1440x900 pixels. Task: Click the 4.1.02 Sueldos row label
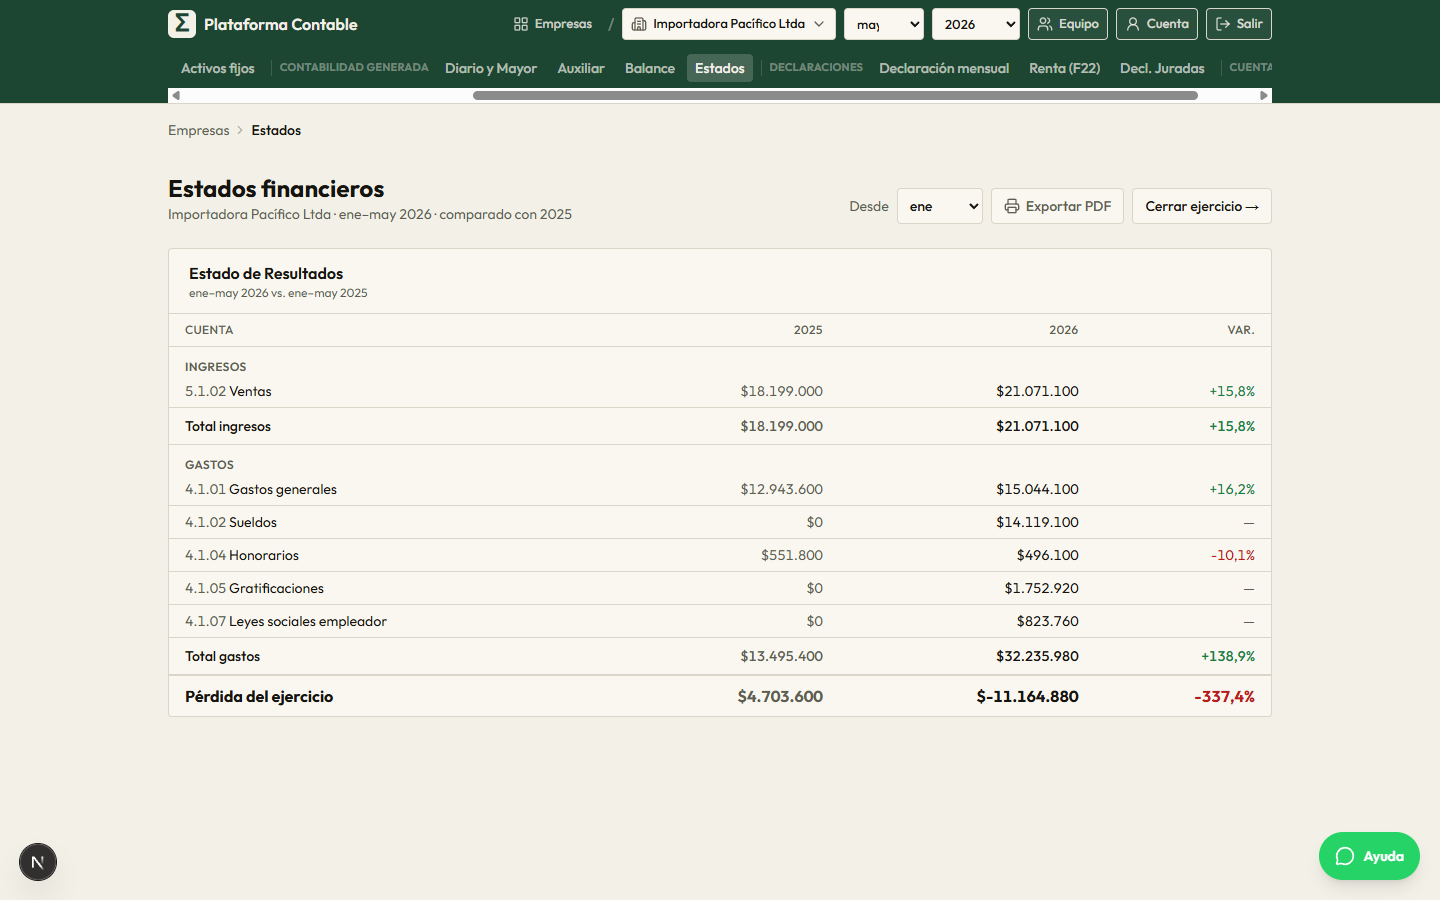click(231, 522)
